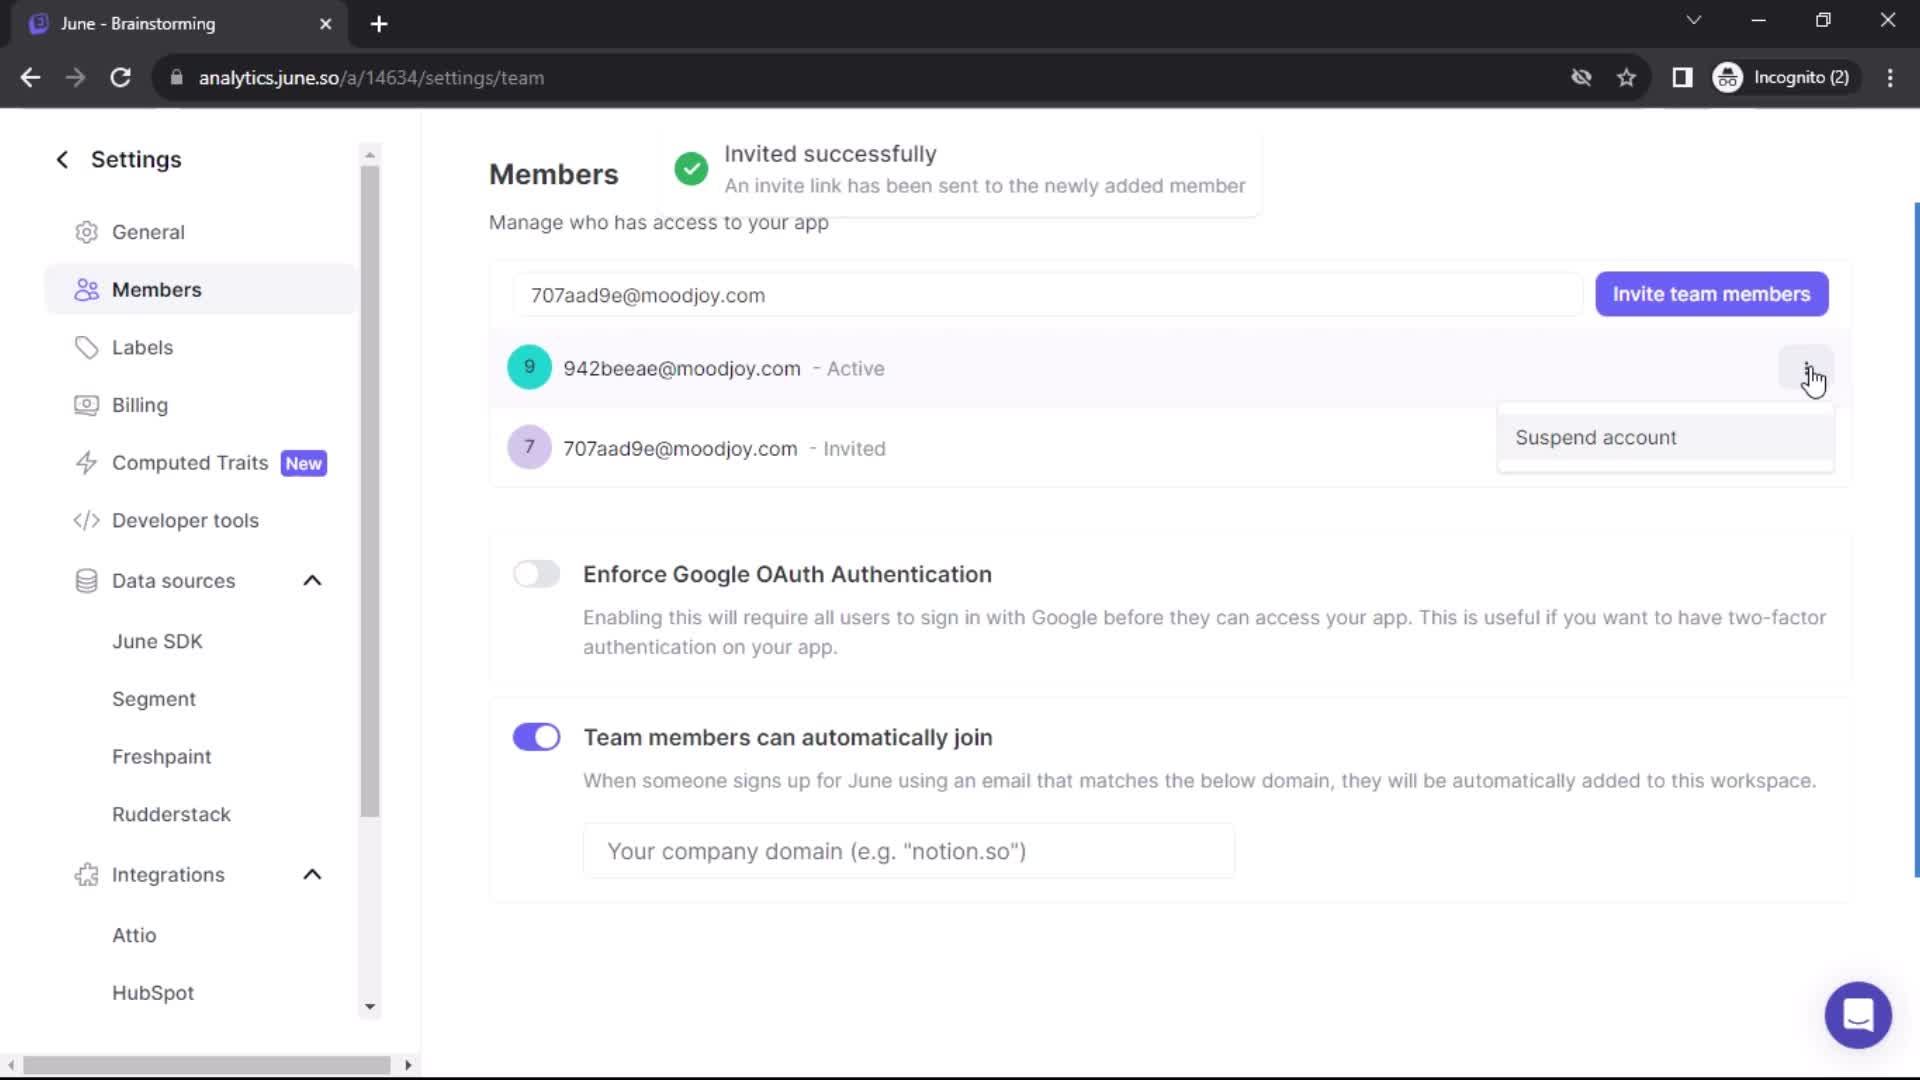Click the Billing sidebar icon

[84, 405]
